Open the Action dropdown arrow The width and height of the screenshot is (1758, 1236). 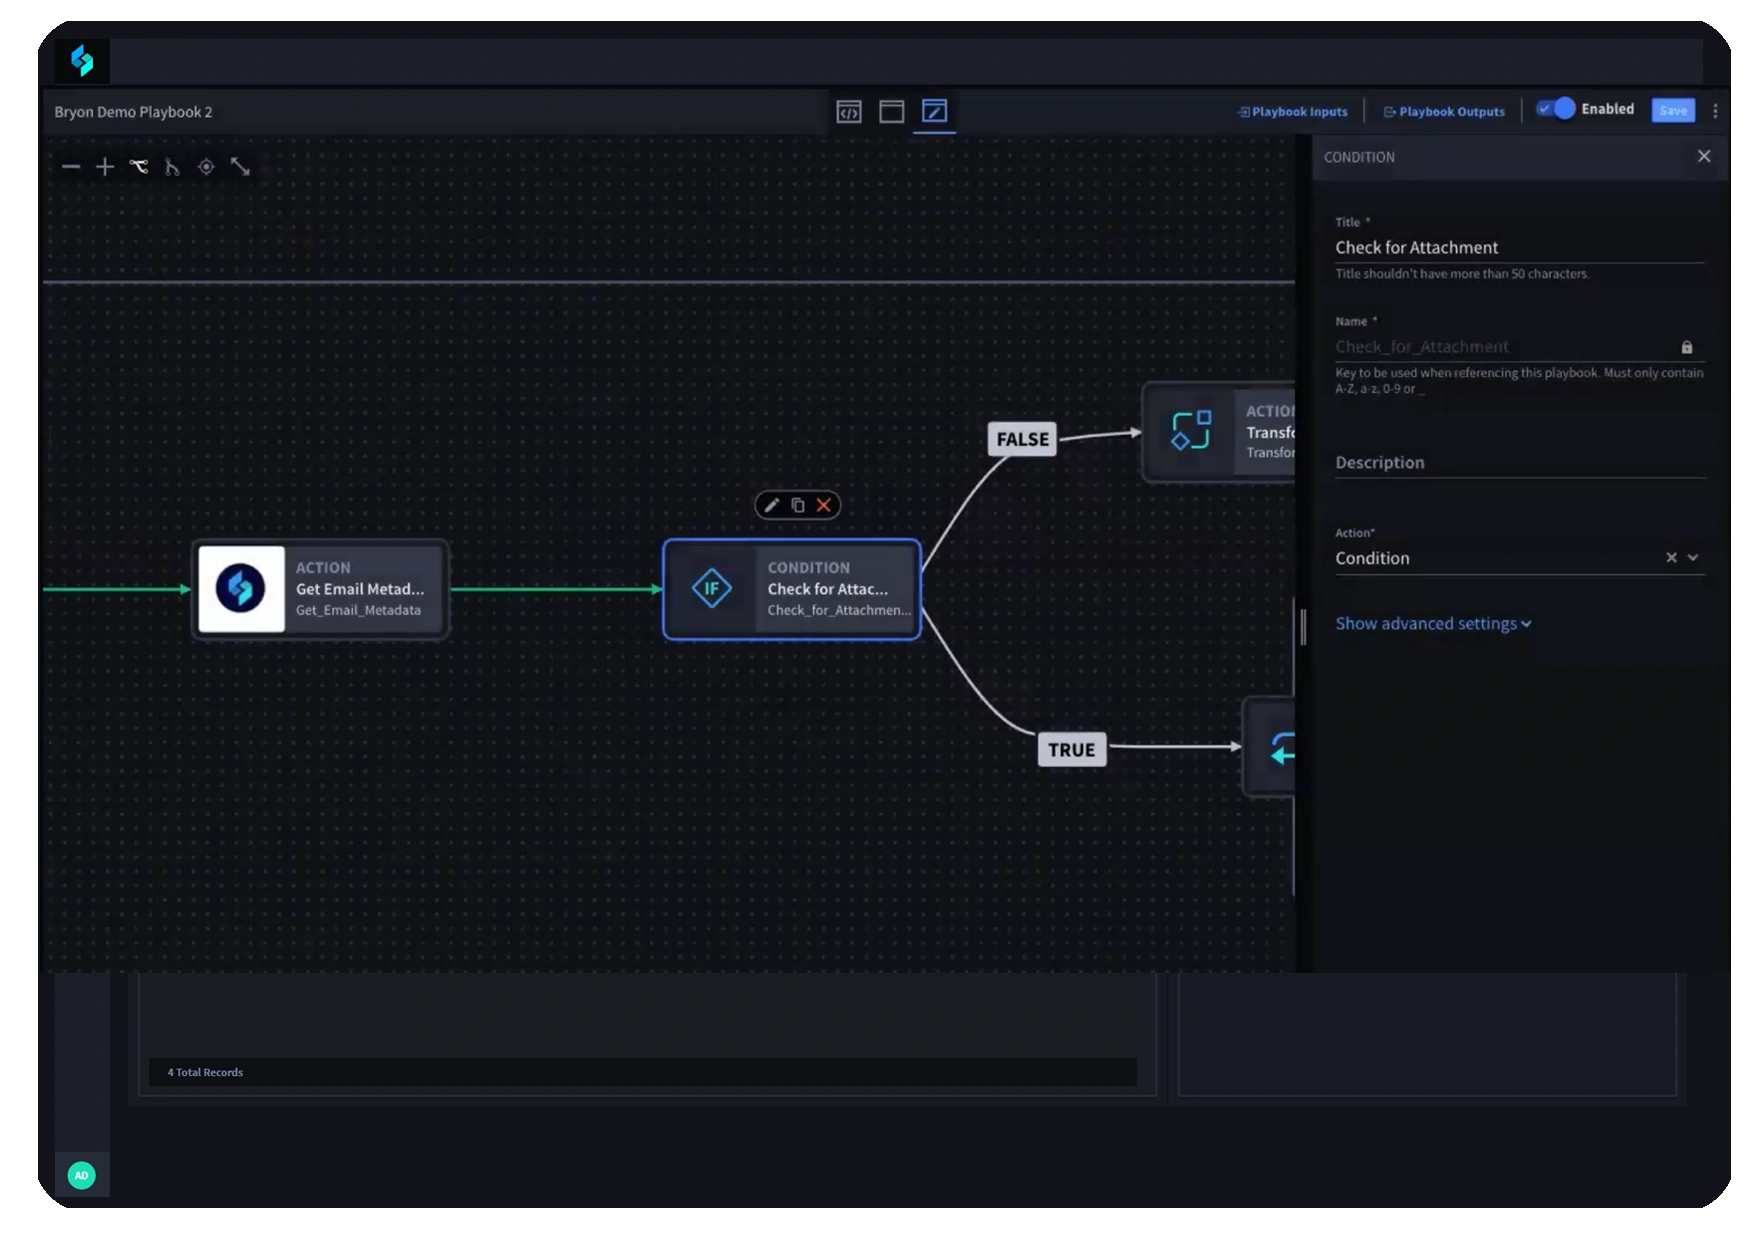[1693, 558]
